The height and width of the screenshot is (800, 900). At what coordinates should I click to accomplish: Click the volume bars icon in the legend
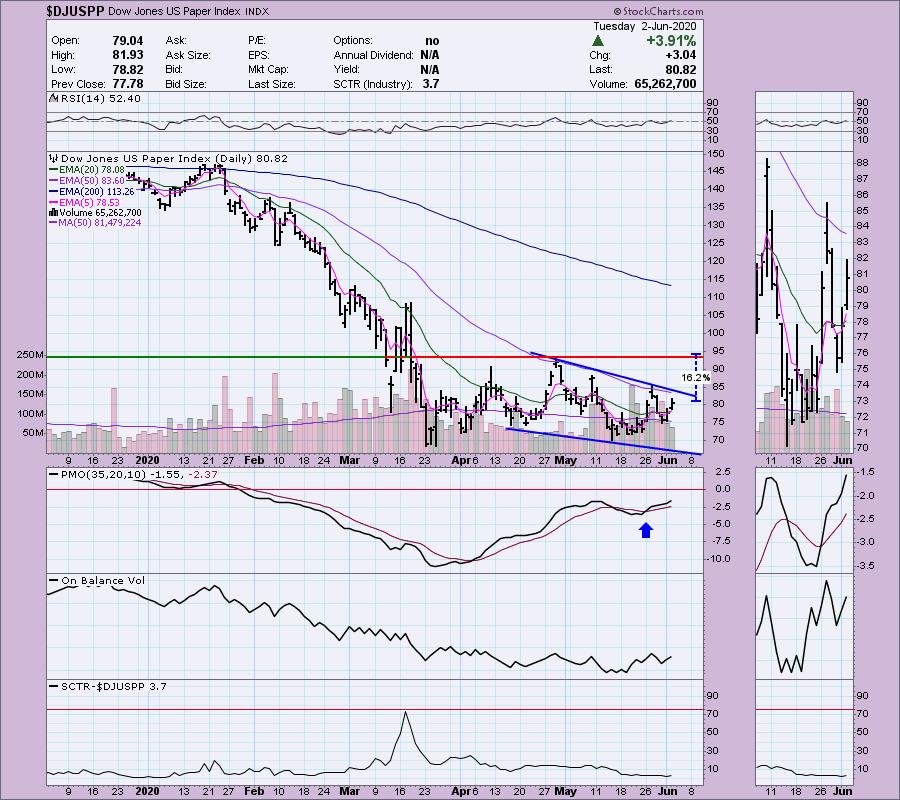pyautogui.click(x=53, y=213)
